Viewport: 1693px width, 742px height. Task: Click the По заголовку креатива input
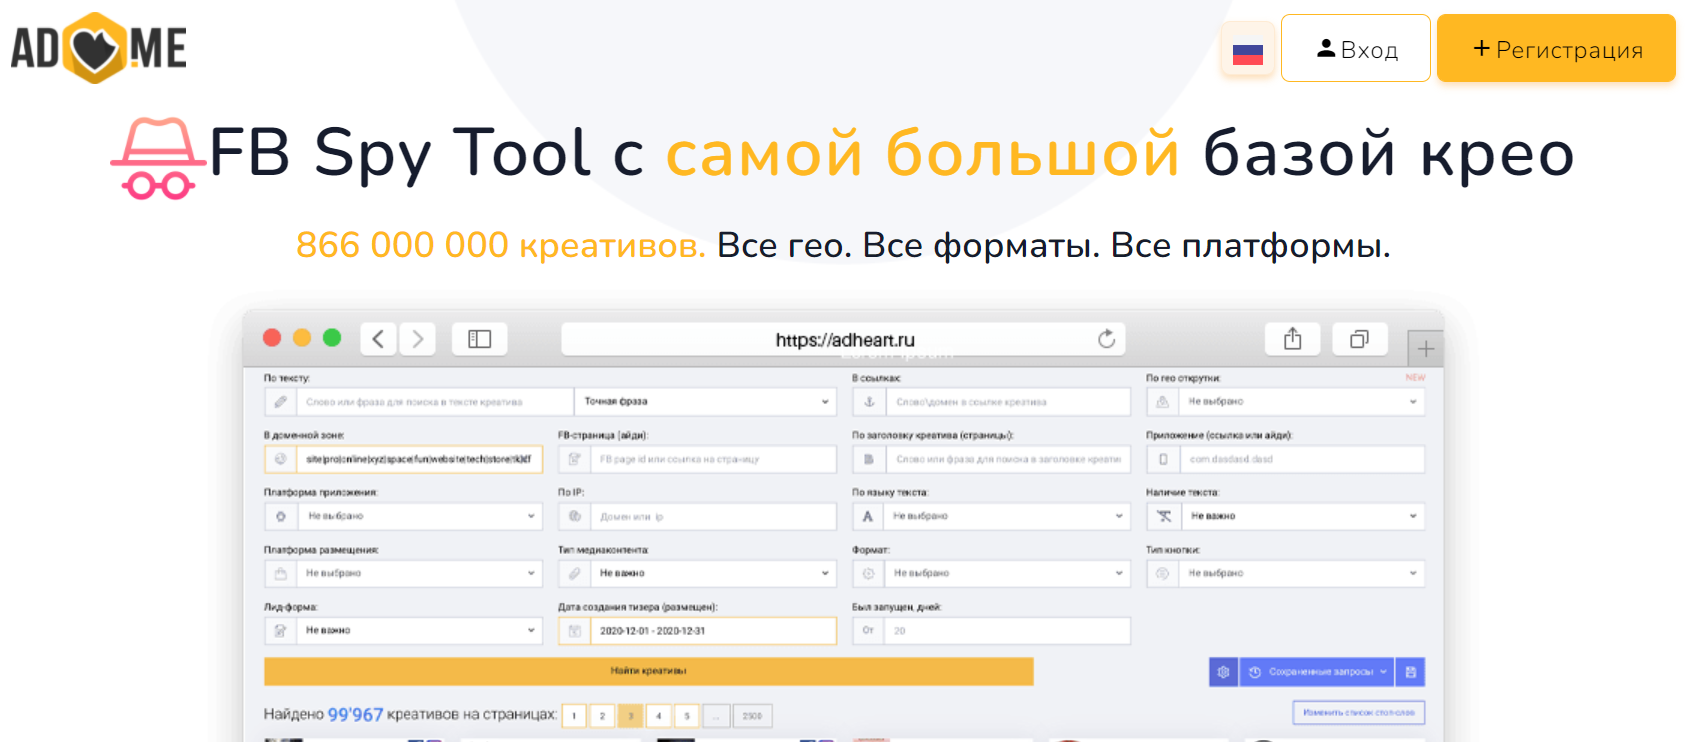1008,459
